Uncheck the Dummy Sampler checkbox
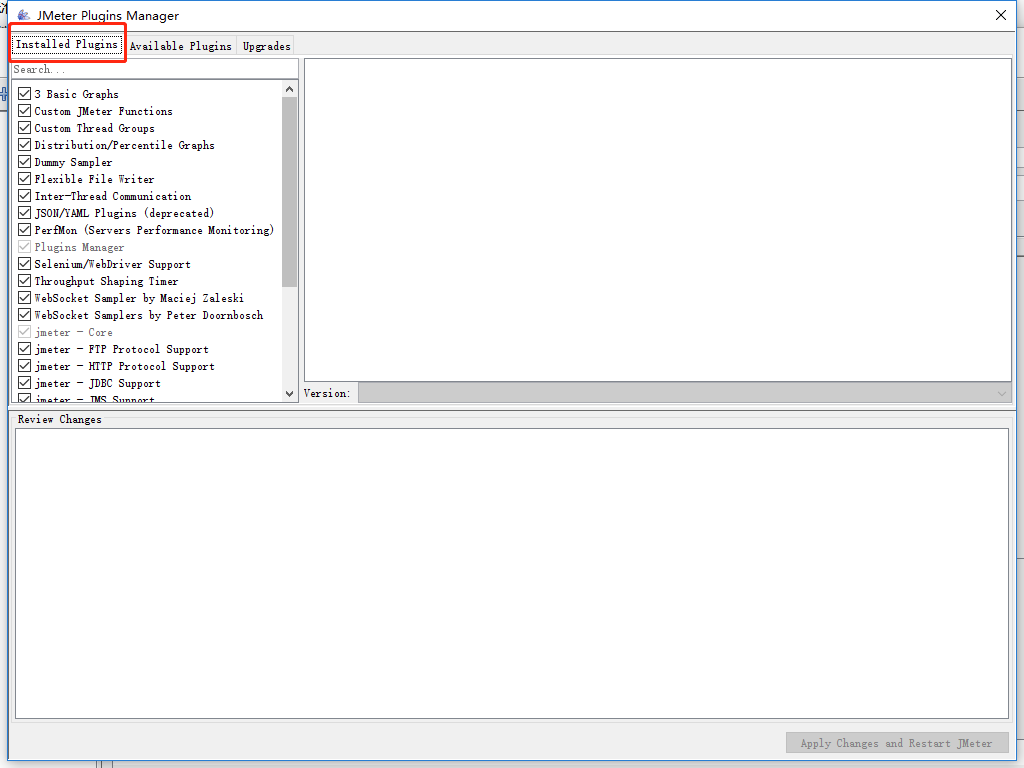Image resolution: width=1024 pixels, height=768 pixels. [x=24, y=161]
